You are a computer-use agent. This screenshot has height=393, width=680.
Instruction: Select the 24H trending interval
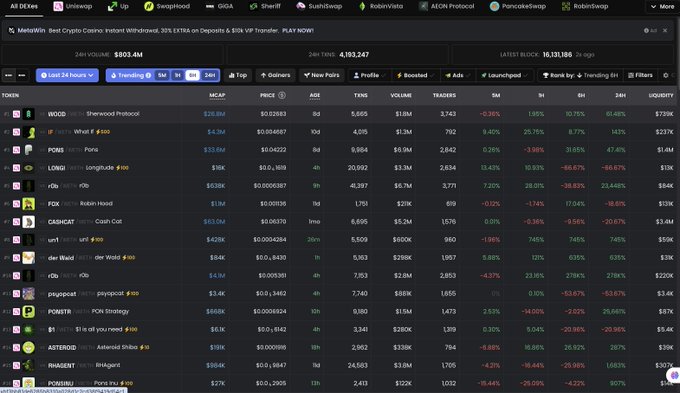210,75
